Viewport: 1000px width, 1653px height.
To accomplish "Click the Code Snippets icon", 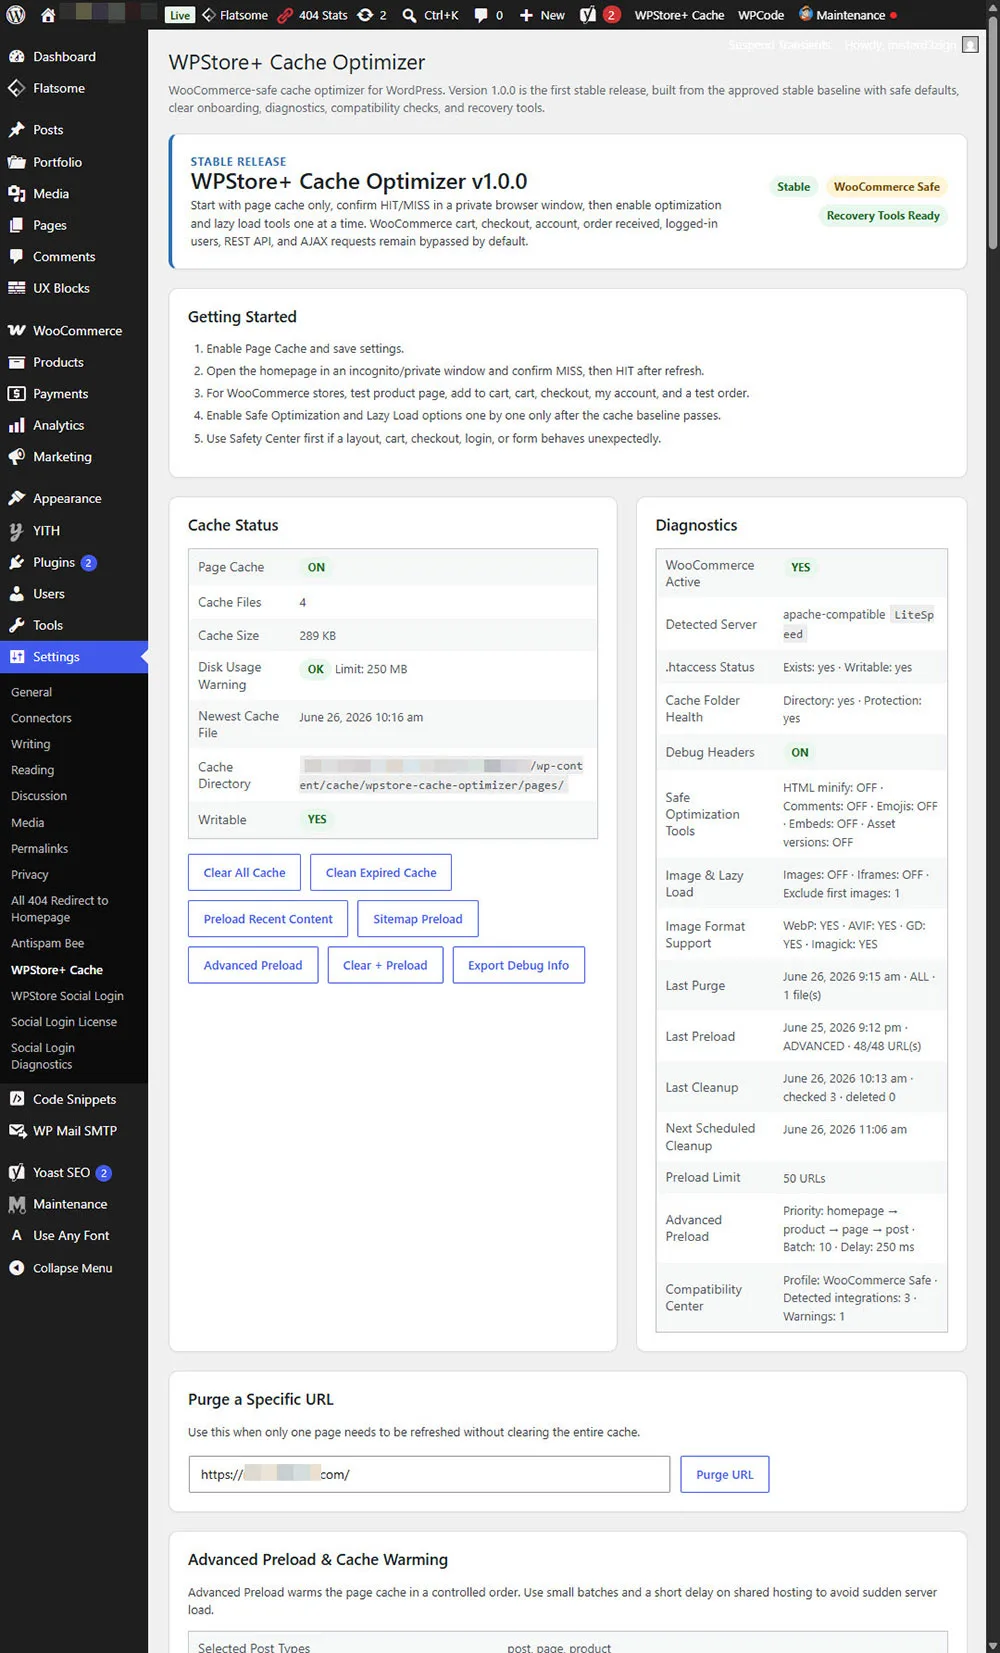I will point(16,1099).
